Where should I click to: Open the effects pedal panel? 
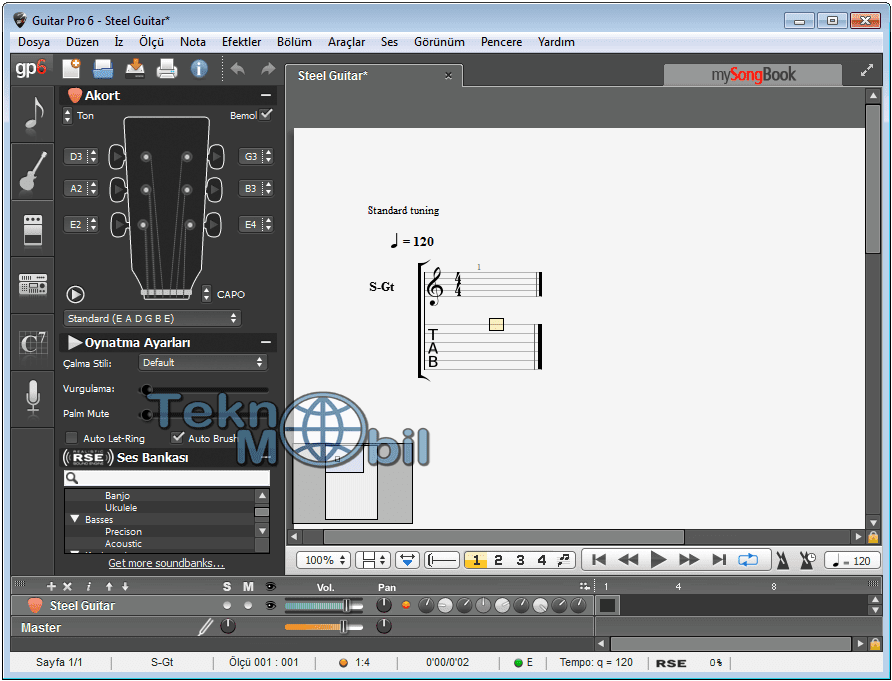[x=33, y=229]
